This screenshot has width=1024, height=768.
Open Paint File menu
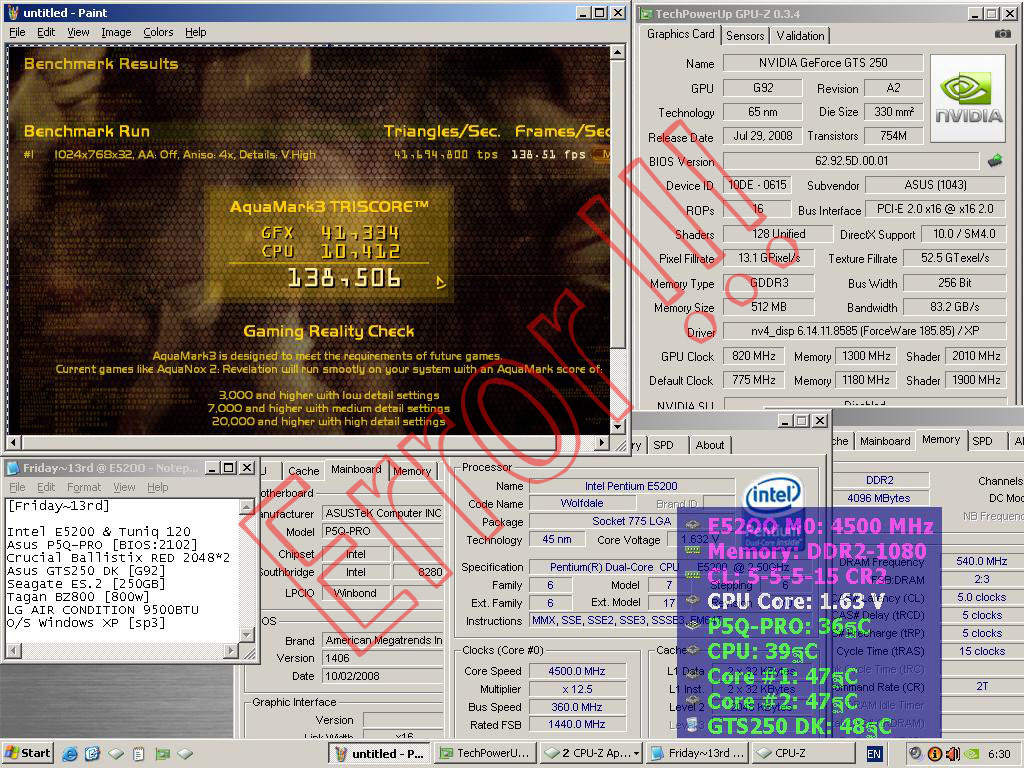17,32
